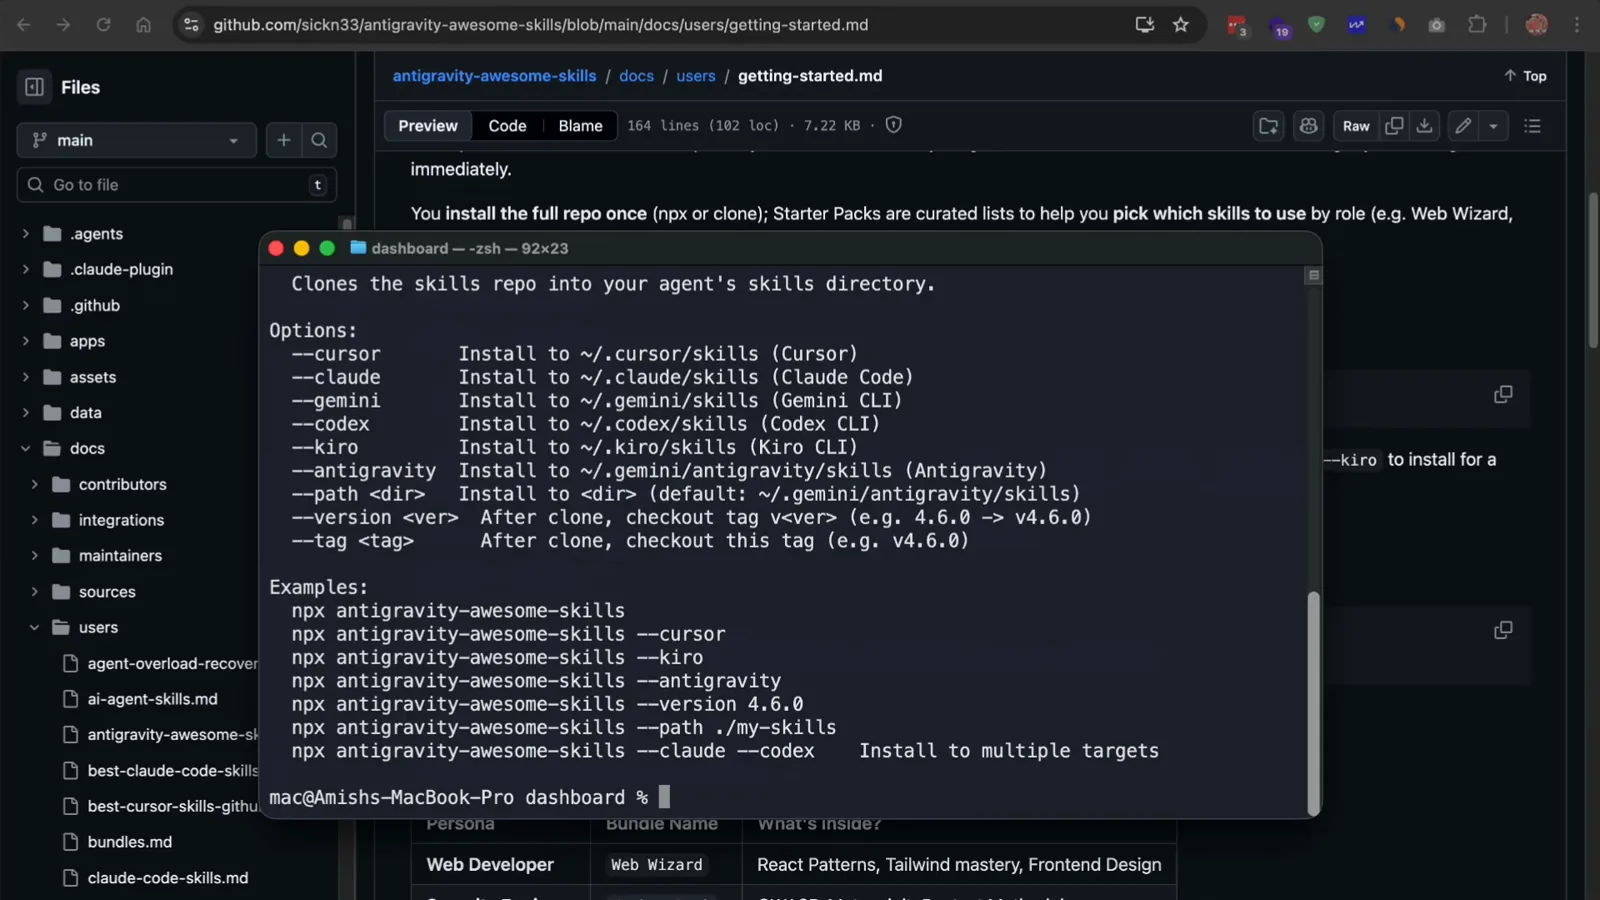Open the browser extensions puzzle icon
Screen dimensions: 1600x900
click(x=1477, y=25)
